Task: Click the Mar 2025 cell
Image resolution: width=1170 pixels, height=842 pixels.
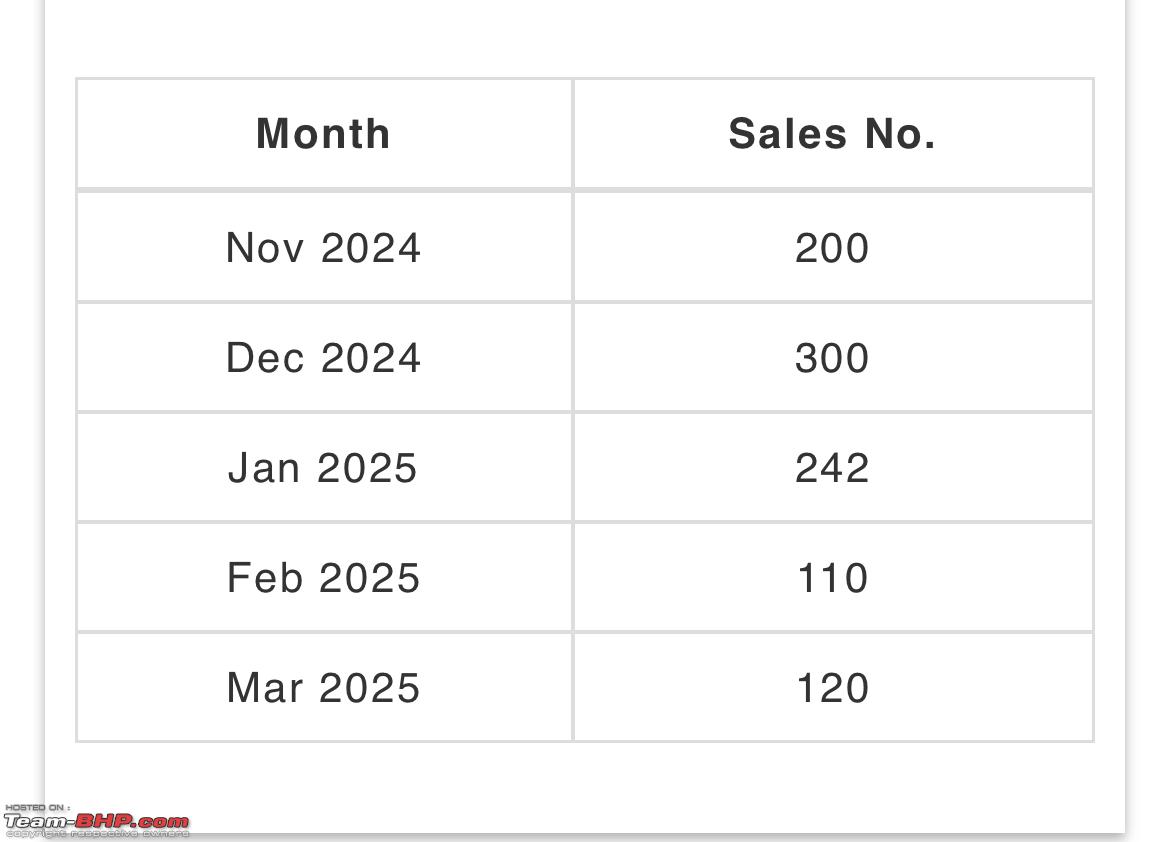Action: pyautogui.click(x=324, y=687)
